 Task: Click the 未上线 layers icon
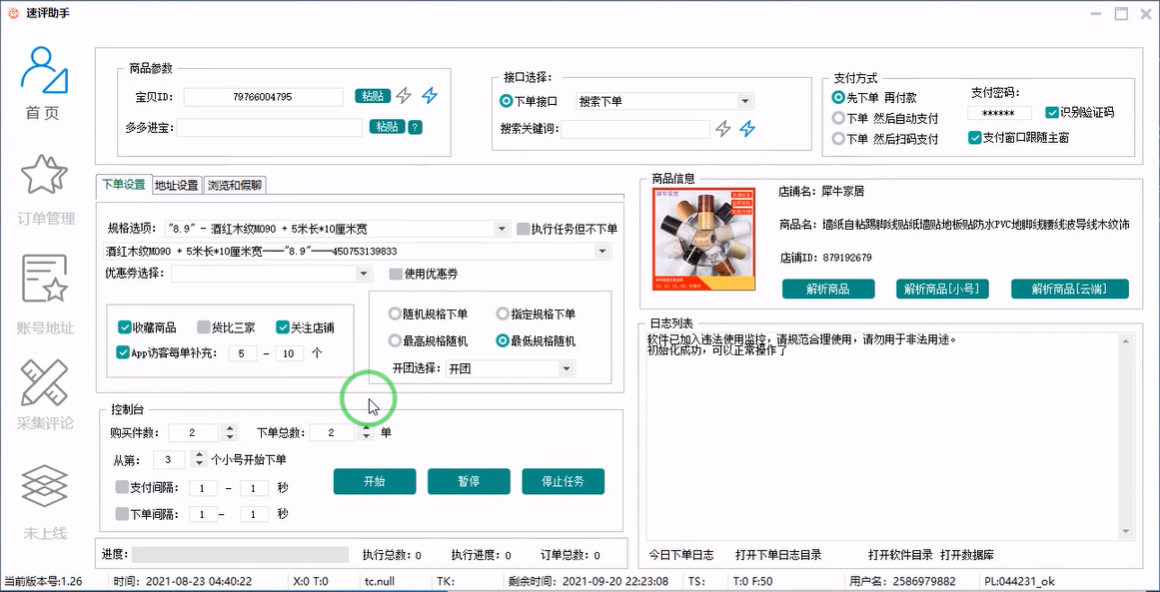[44, 485]
